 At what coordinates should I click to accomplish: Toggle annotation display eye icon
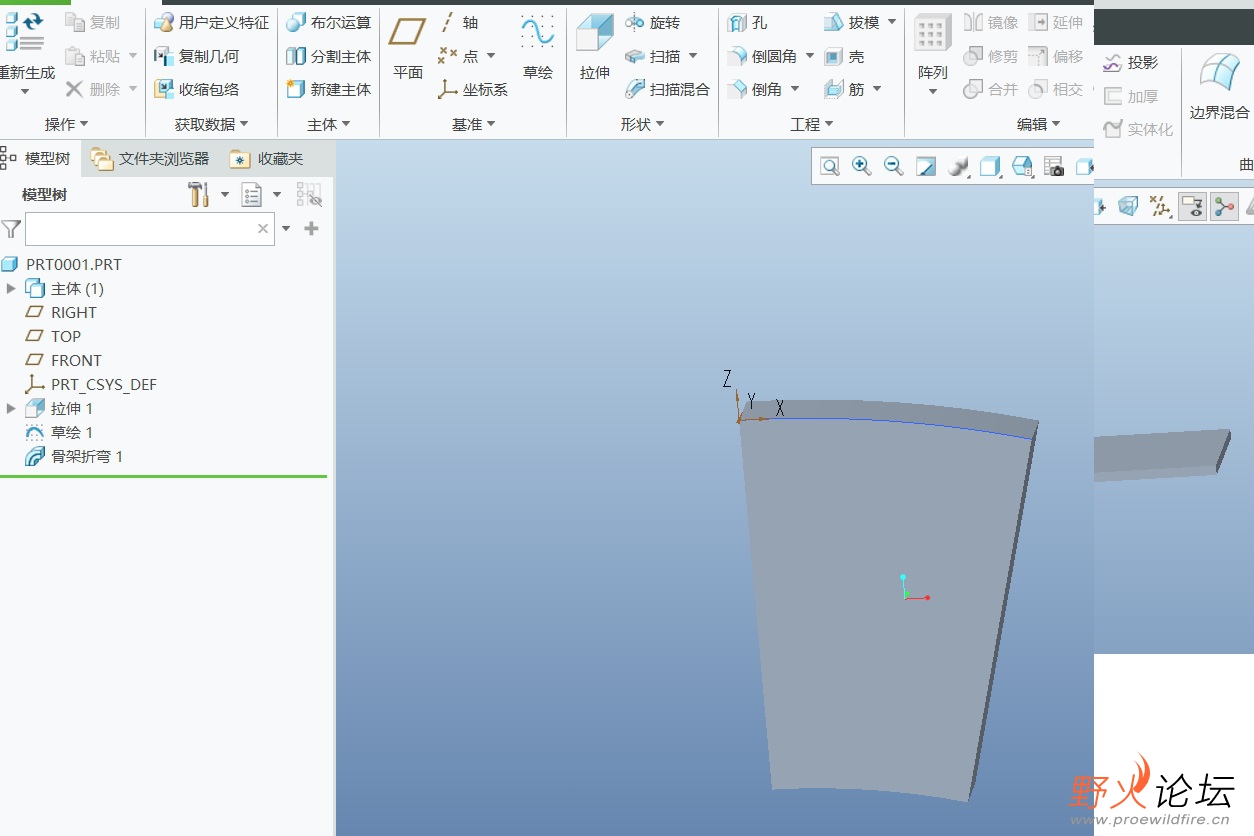point(1192,207)
